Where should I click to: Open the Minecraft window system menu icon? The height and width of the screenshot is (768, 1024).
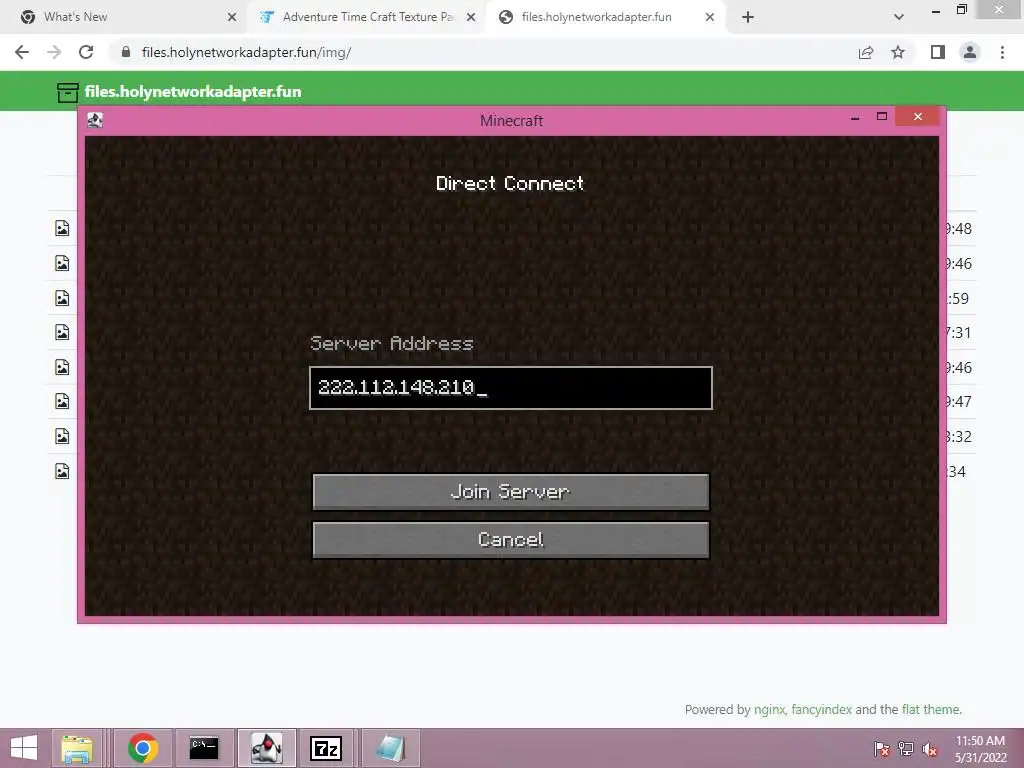click(95, 120)
